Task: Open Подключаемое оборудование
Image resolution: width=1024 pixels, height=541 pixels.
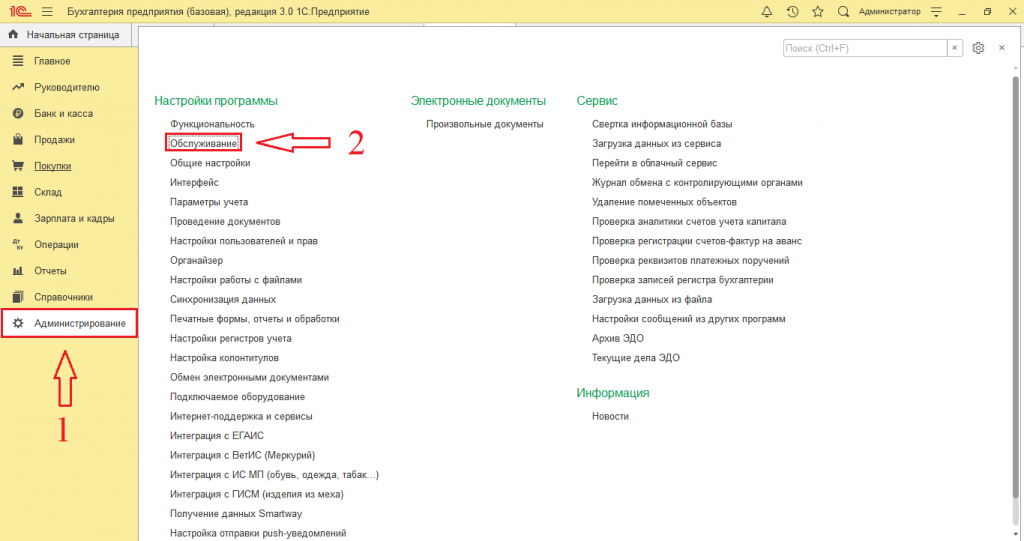Action: point(237,397)
